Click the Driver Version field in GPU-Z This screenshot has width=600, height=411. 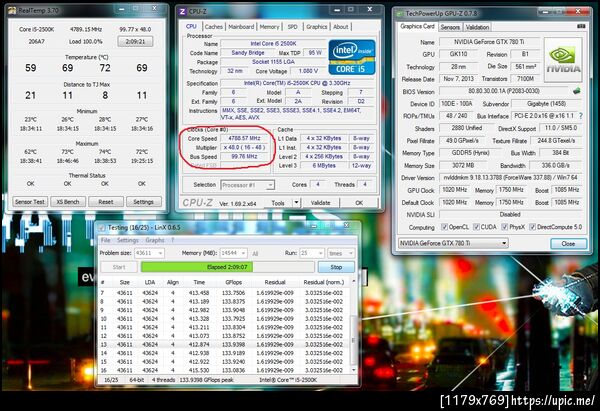[x=510, y=178]
